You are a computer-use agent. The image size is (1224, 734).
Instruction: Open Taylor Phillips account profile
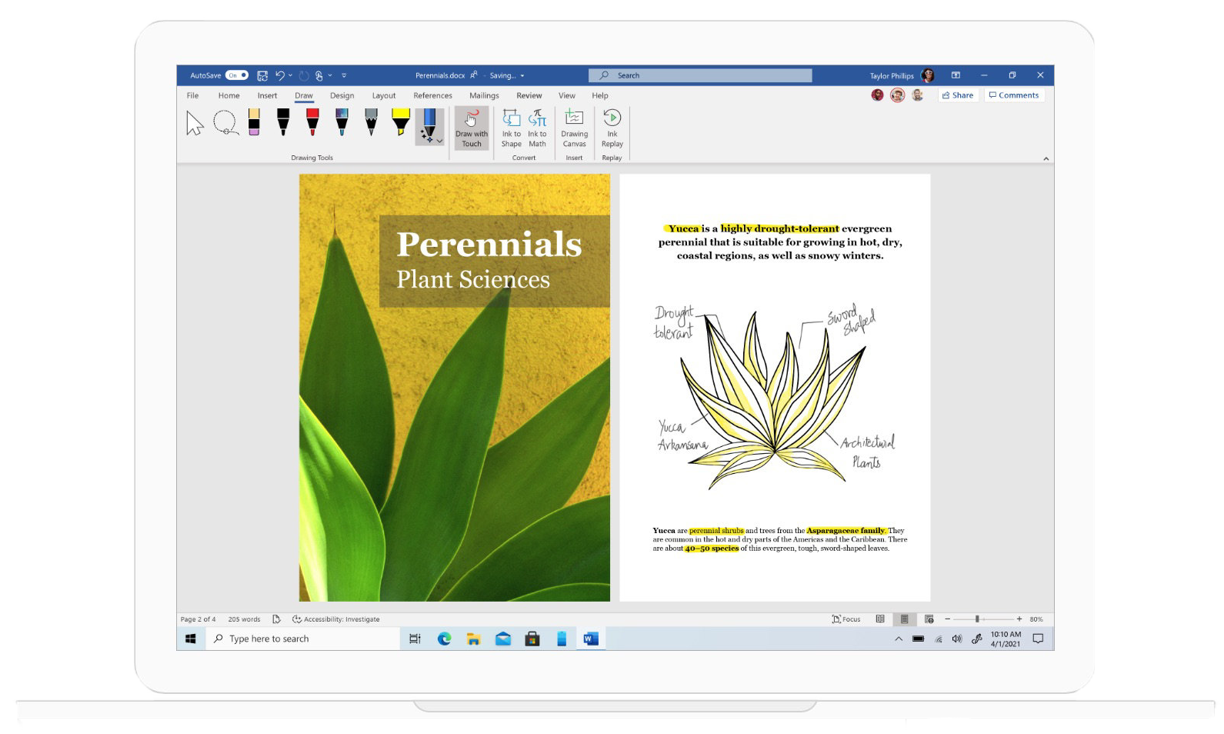902,75
